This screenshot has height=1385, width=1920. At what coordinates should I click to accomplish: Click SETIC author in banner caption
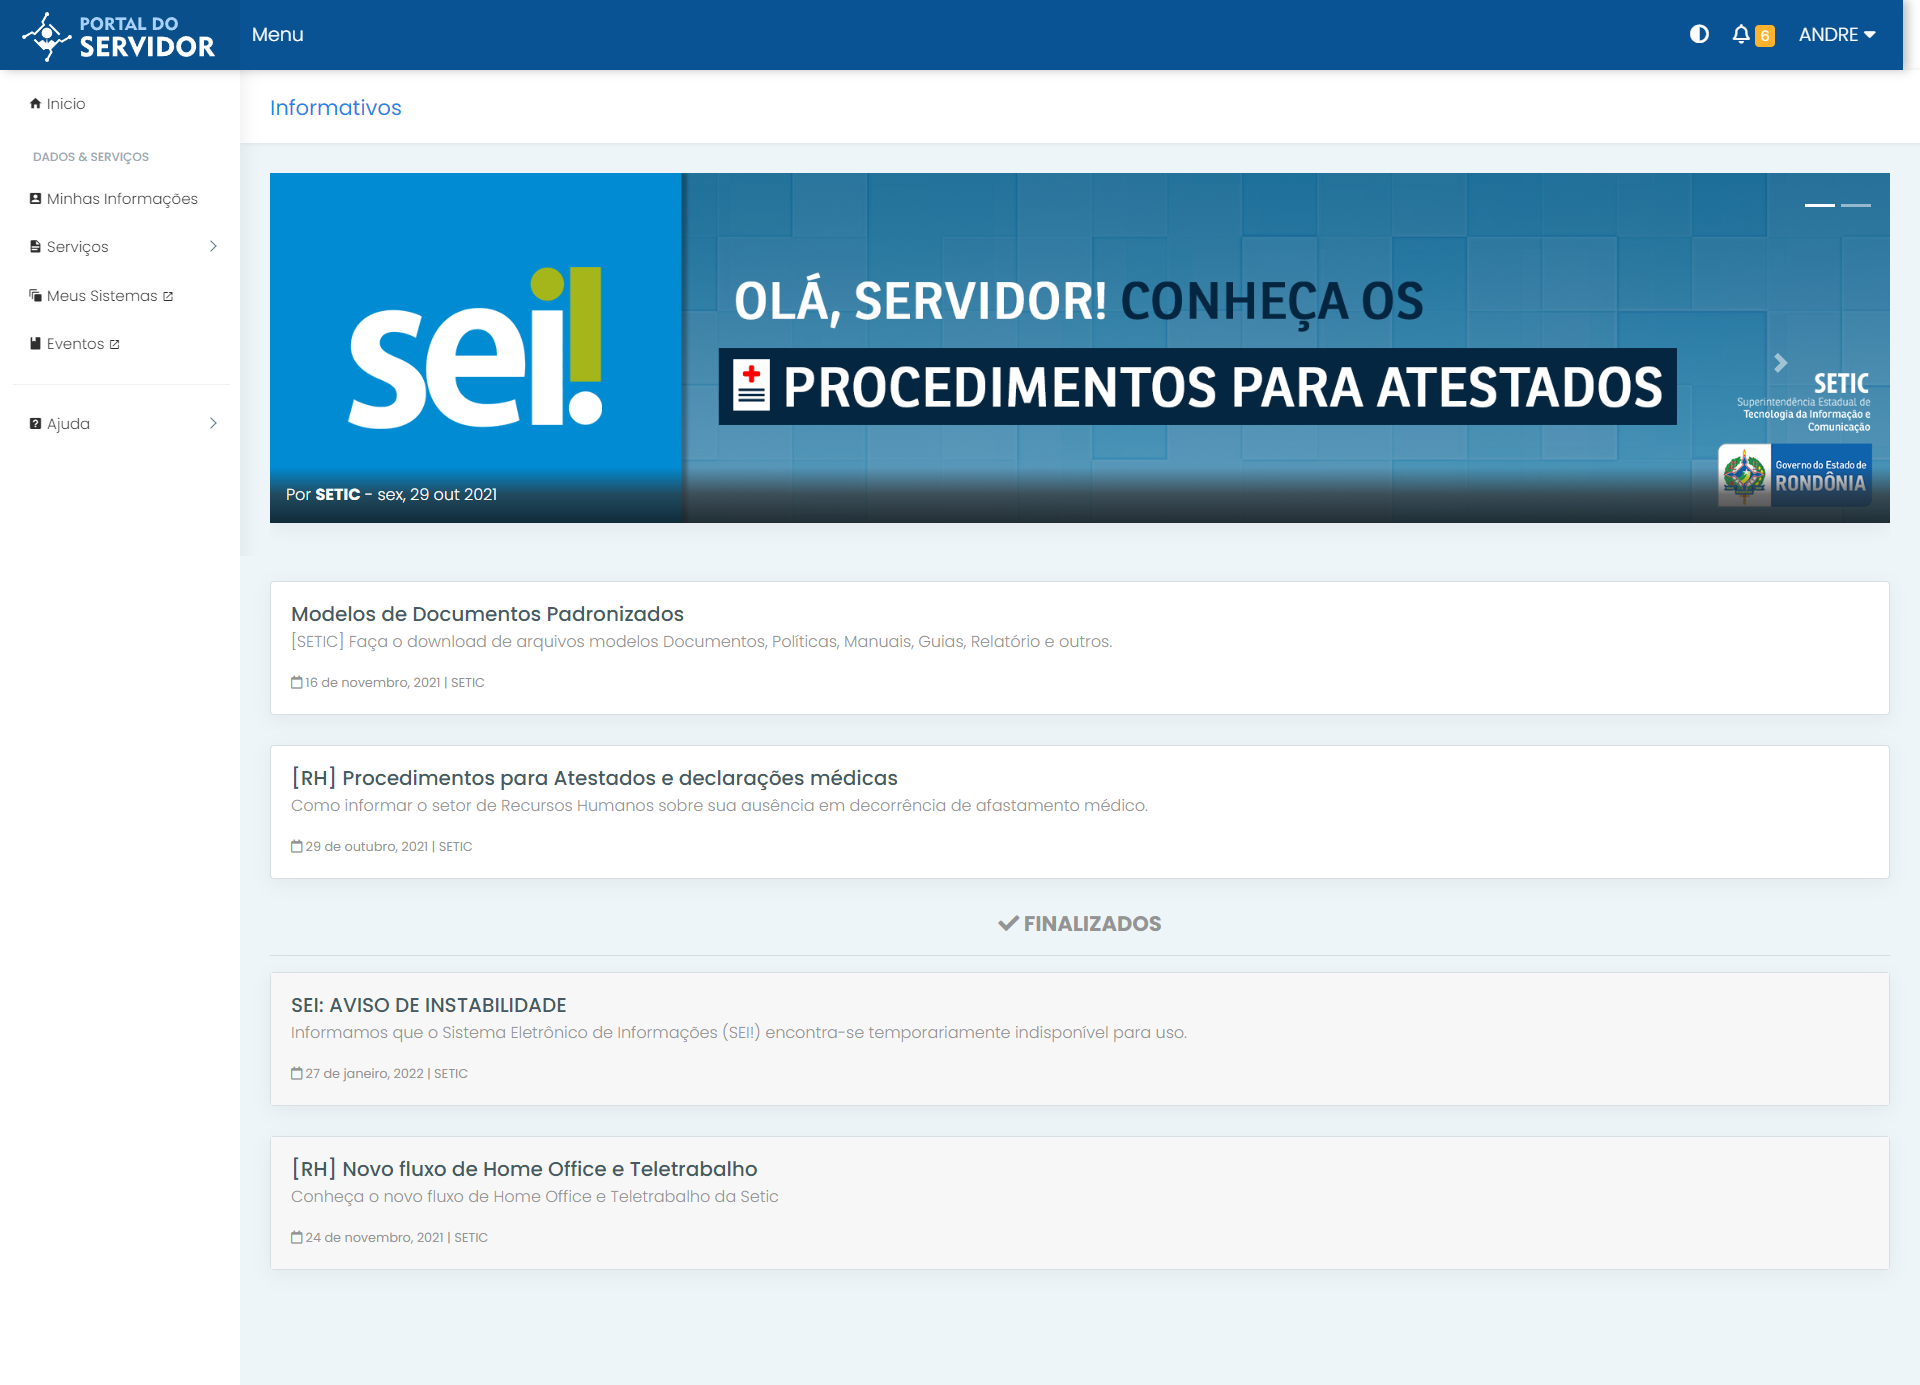click(x=338, y=495)
